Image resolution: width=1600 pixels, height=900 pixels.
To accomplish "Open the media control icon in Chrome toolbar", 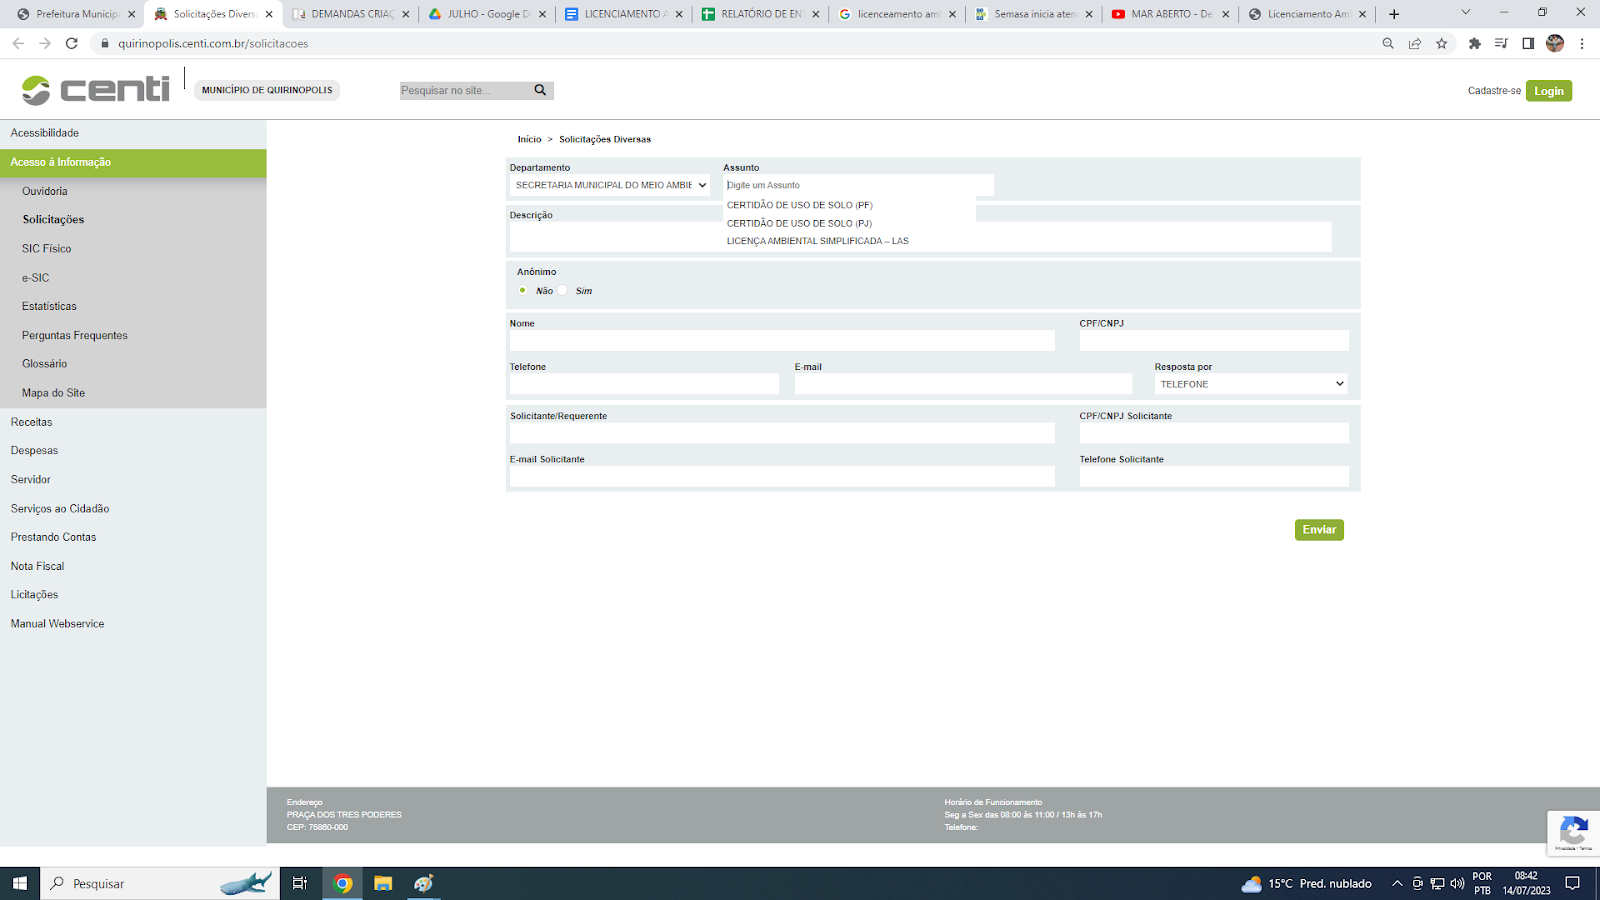I will [x=1501, y=43].
